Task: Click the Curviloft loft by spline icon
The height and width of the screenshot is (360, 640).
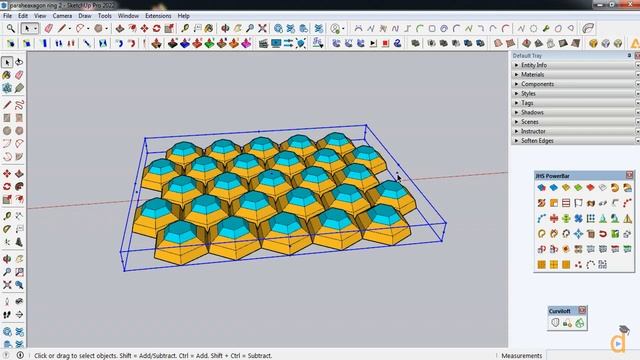Action: [x=555, y=323]
